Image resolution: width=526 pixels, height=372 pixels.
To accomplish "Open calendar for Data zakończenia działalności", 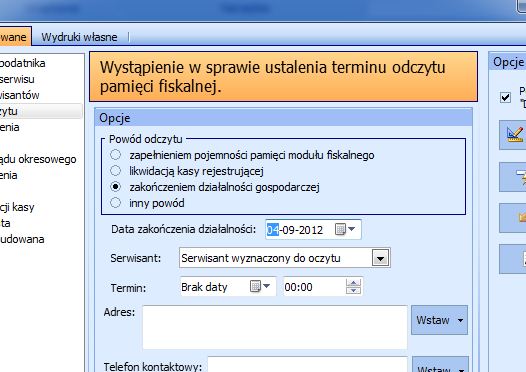I will pos(345,229).
